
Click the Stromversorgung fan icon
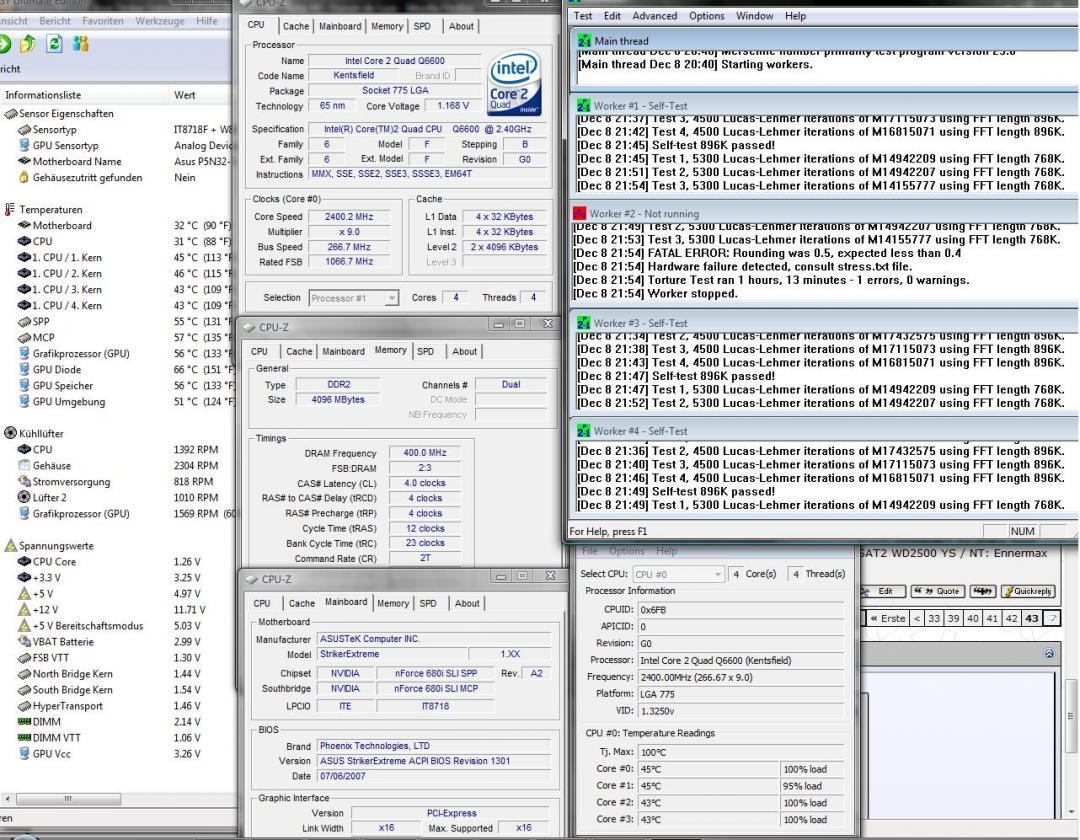tap(24, 481)
